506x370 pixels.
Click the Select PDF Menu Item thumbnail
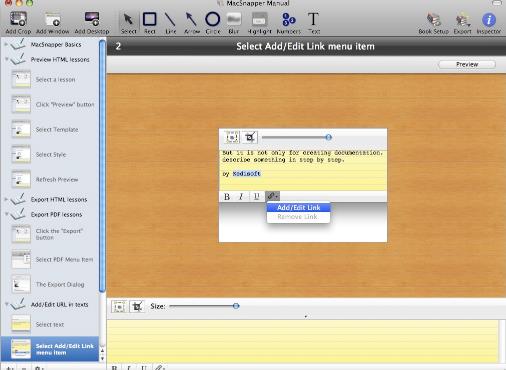point(21,259)
